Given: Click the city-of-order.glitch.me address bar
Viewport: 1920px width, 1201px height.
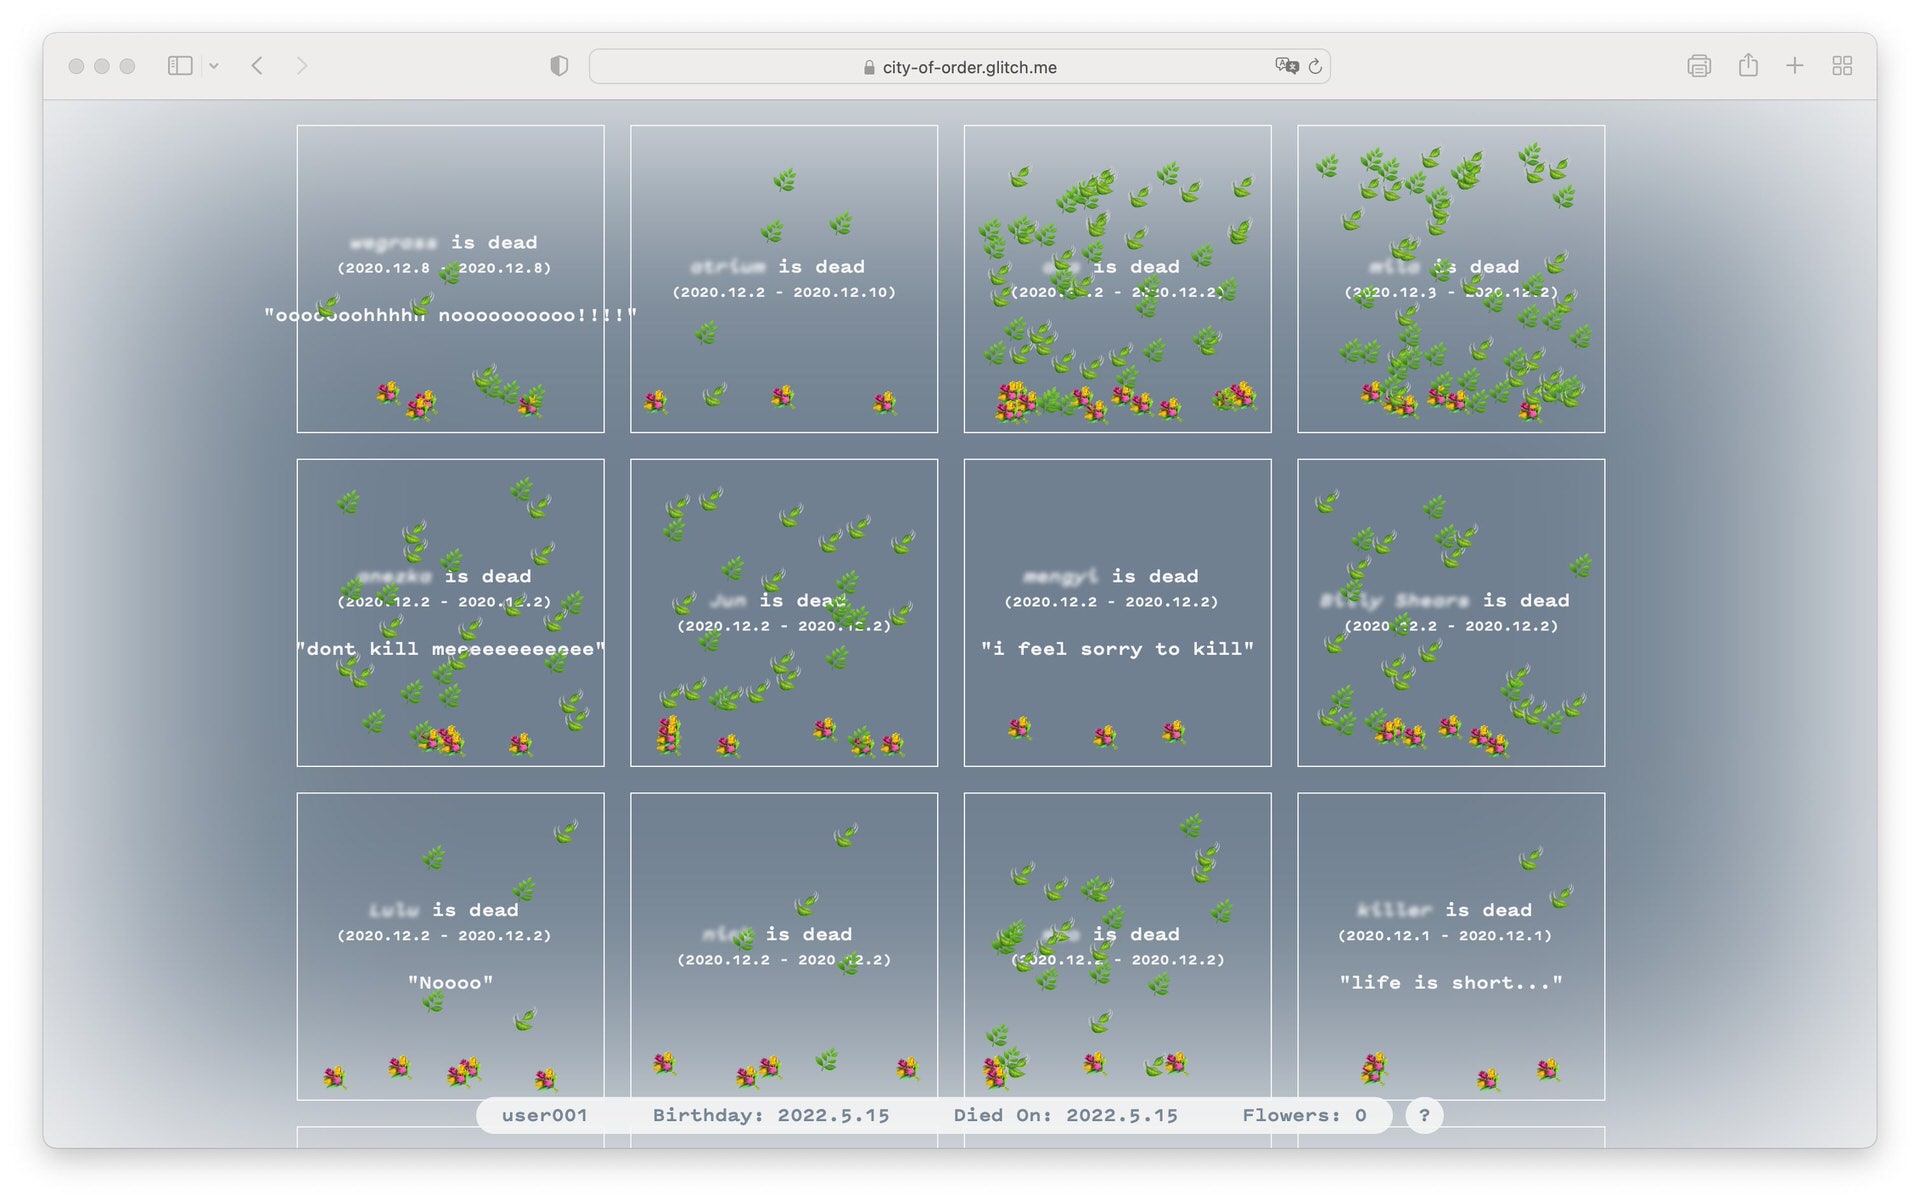Looking at the screenshot, I should pyautogui.click(x=958, y=67).
